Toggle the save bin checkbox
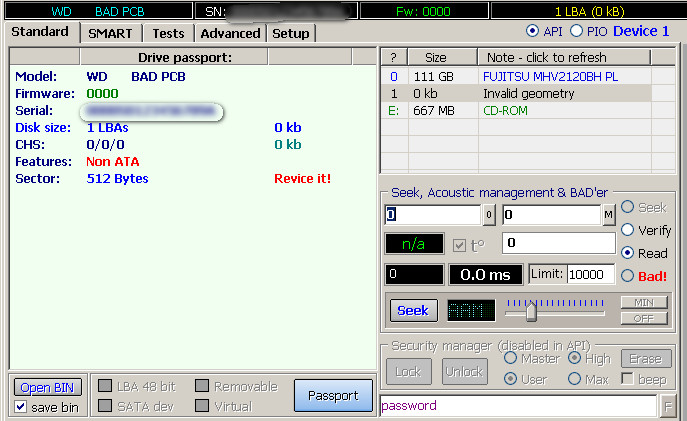The height and width of the screenshot is (421, 687). click(x=21, y=407)
